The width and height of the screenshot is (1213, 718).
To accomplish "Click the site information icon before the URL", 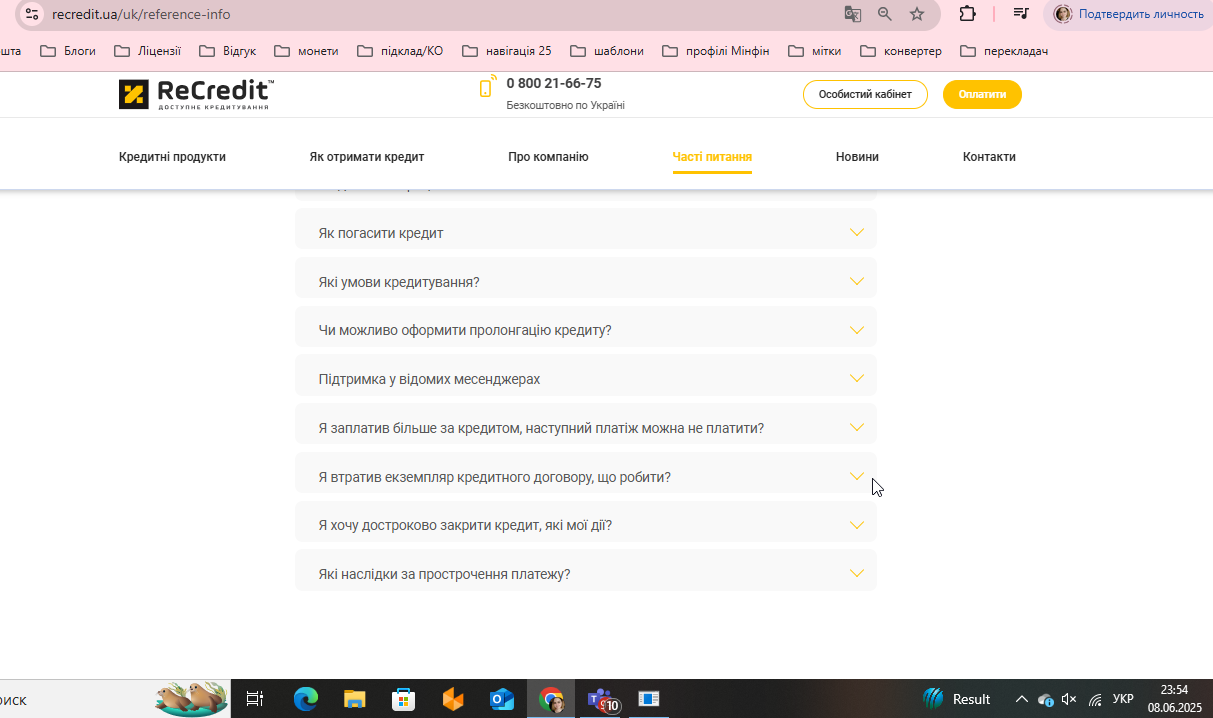I will (32, 14).
